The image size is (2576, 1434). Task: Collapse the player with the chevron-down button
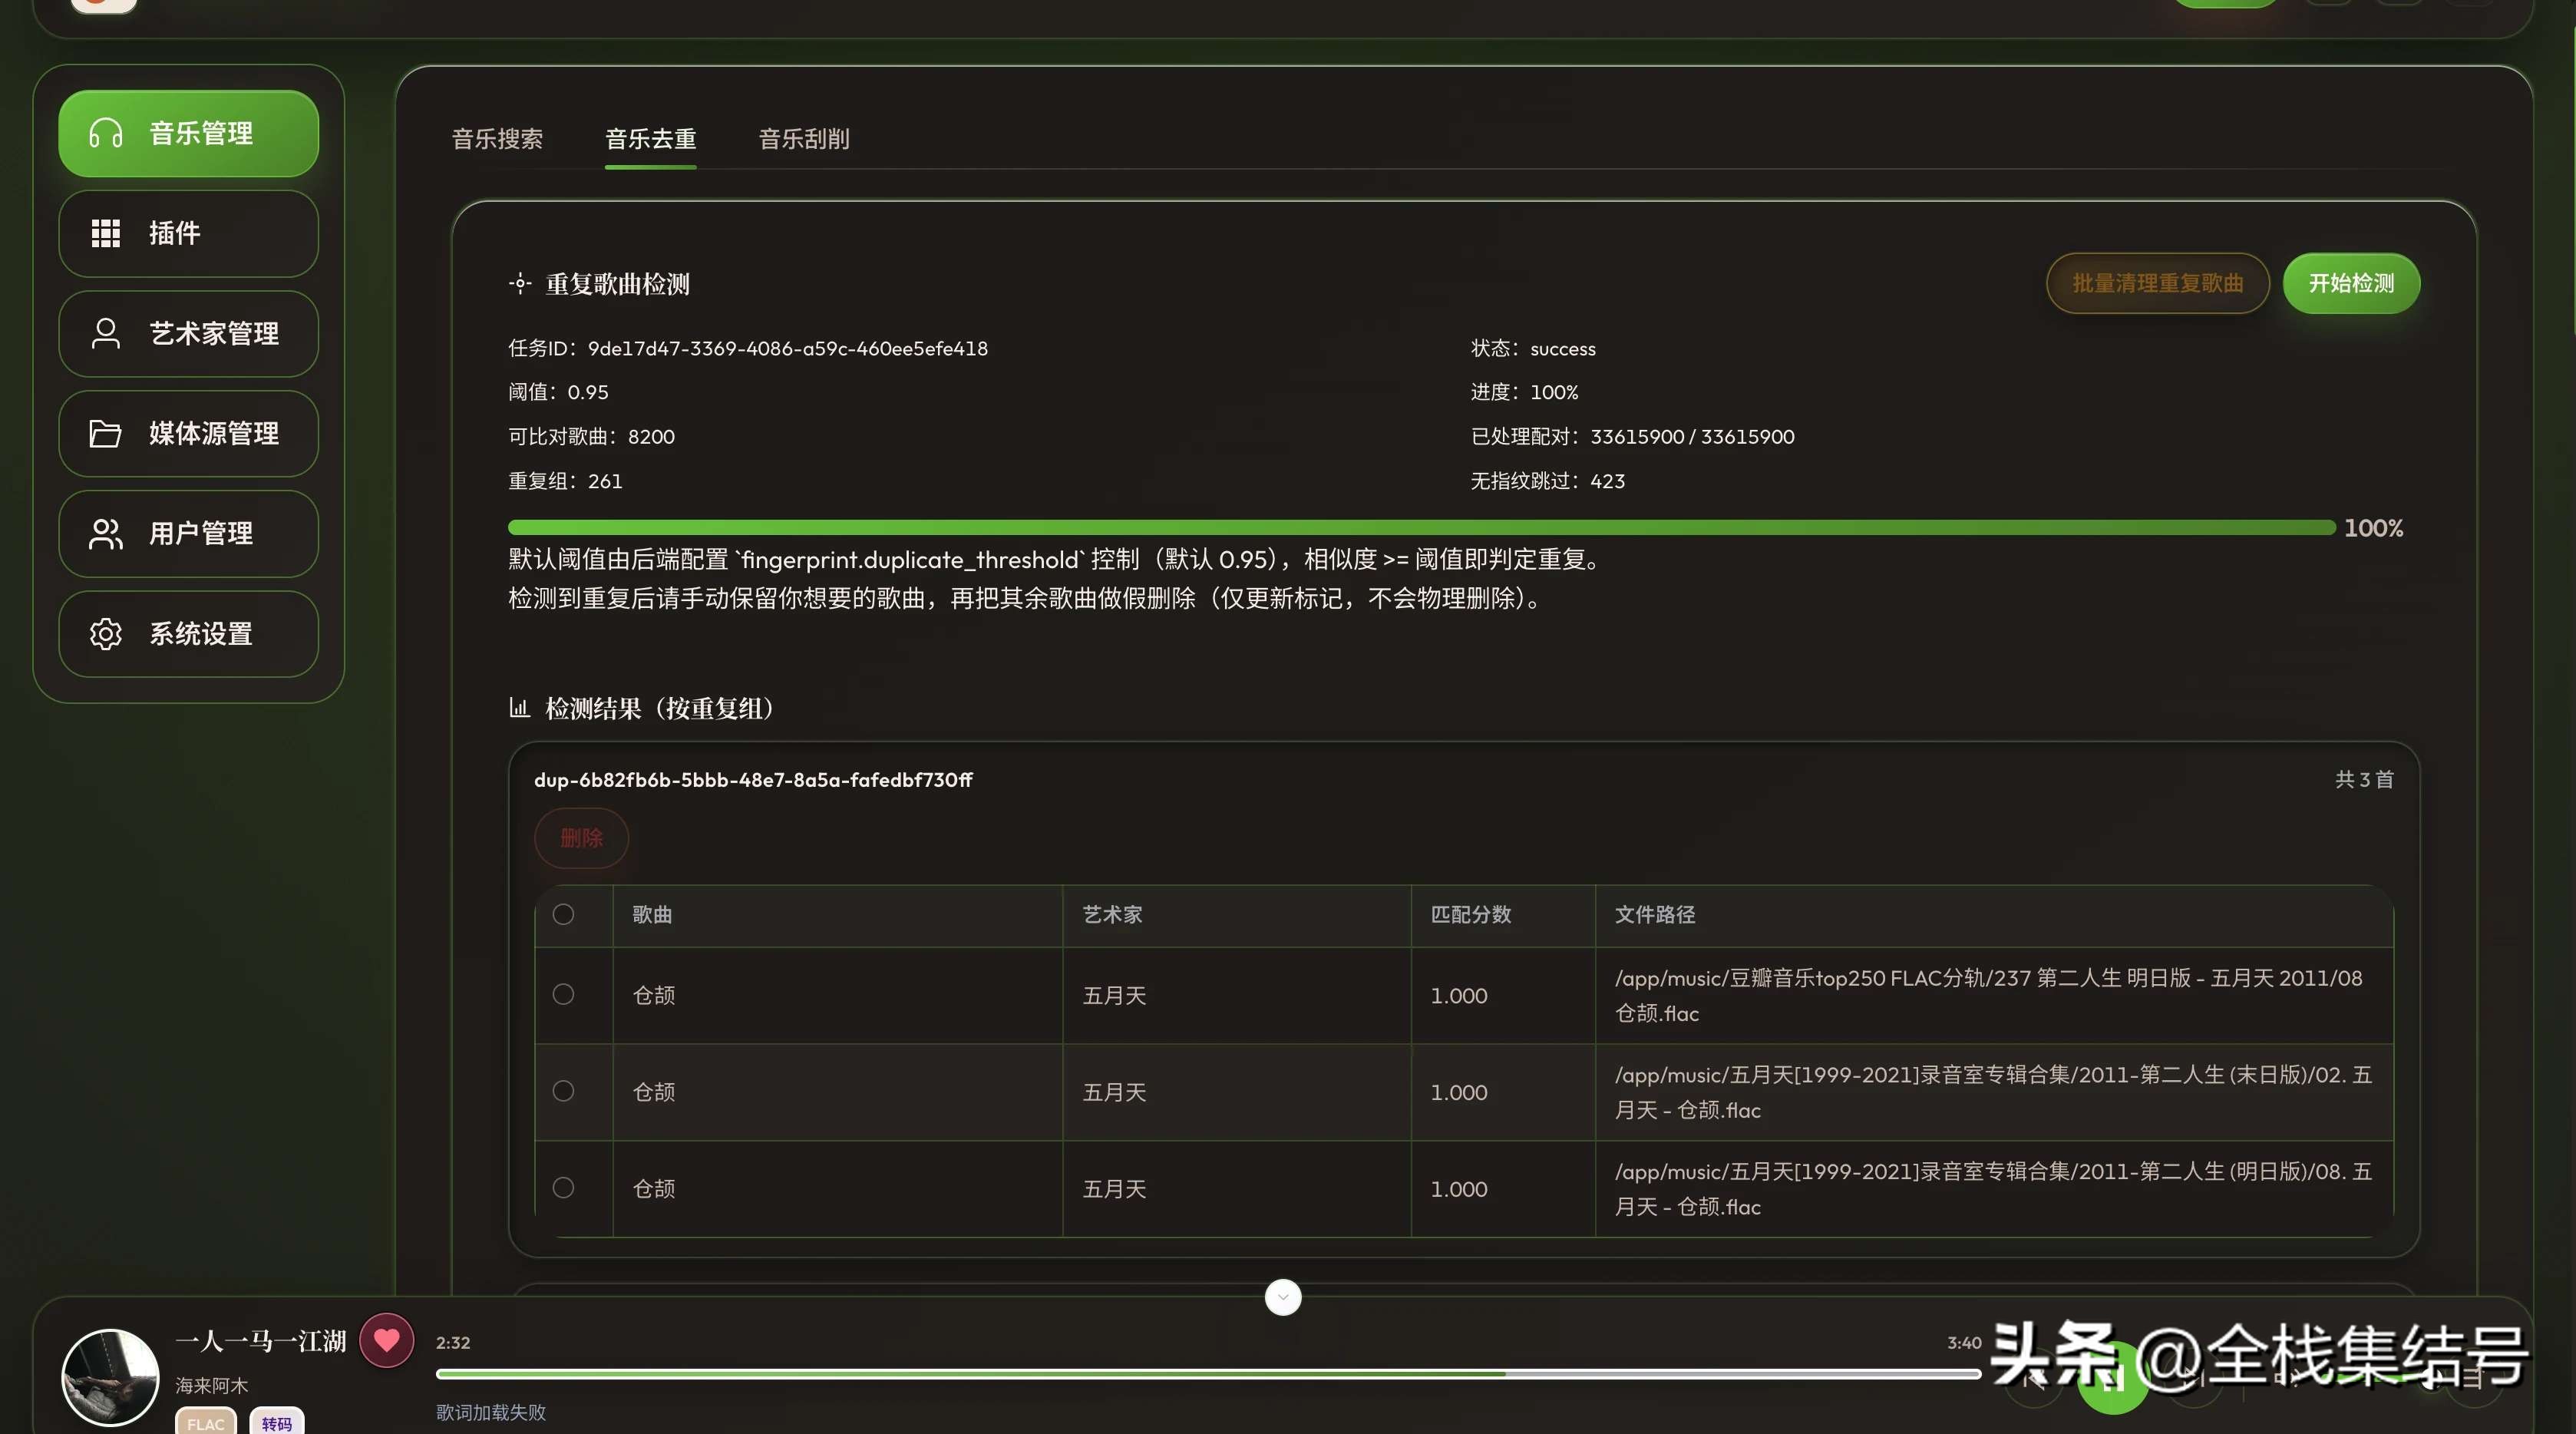point(1283,1297)
